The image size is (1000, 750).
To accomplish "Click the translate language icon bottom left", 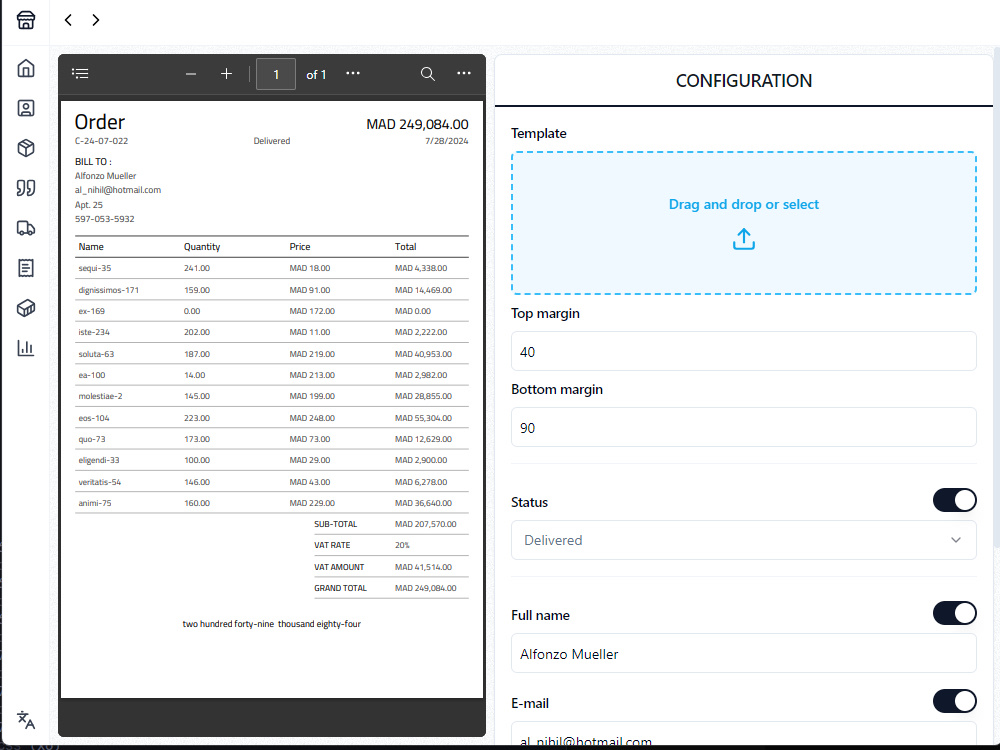I will tap(25, 719).
